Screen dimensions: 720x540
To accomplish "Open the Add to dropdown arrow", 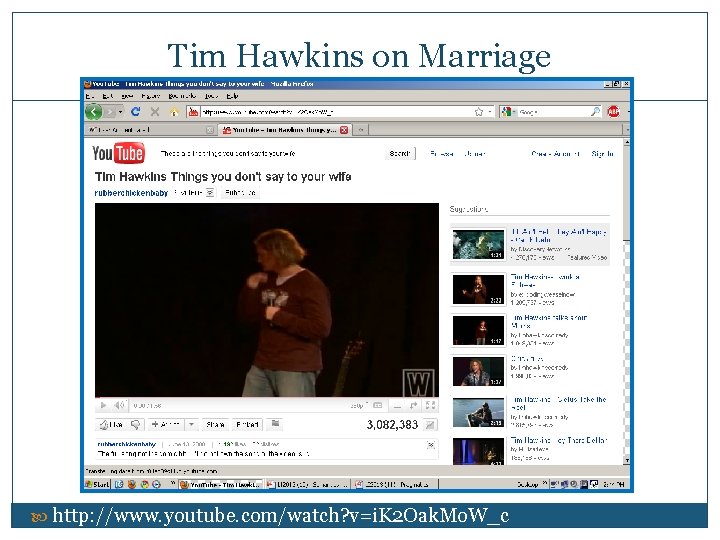I will [x=191, y=425].
